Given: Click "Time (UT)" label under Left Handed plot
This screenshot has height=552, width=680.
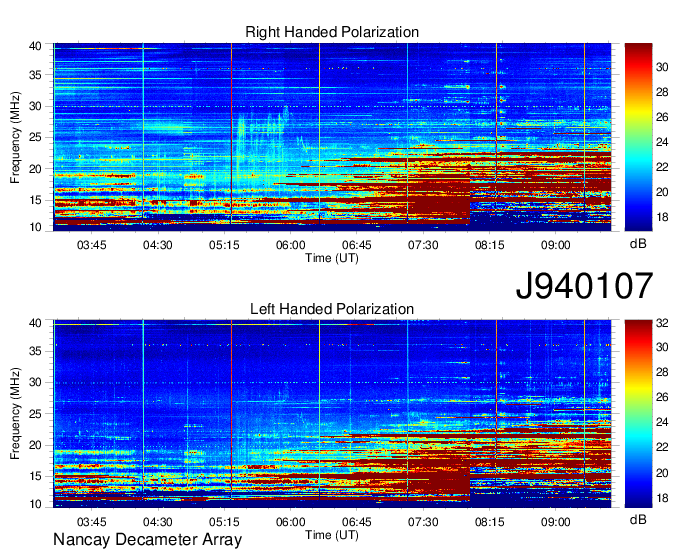Looking at the screenshot, I should click(x=332, y=535).
